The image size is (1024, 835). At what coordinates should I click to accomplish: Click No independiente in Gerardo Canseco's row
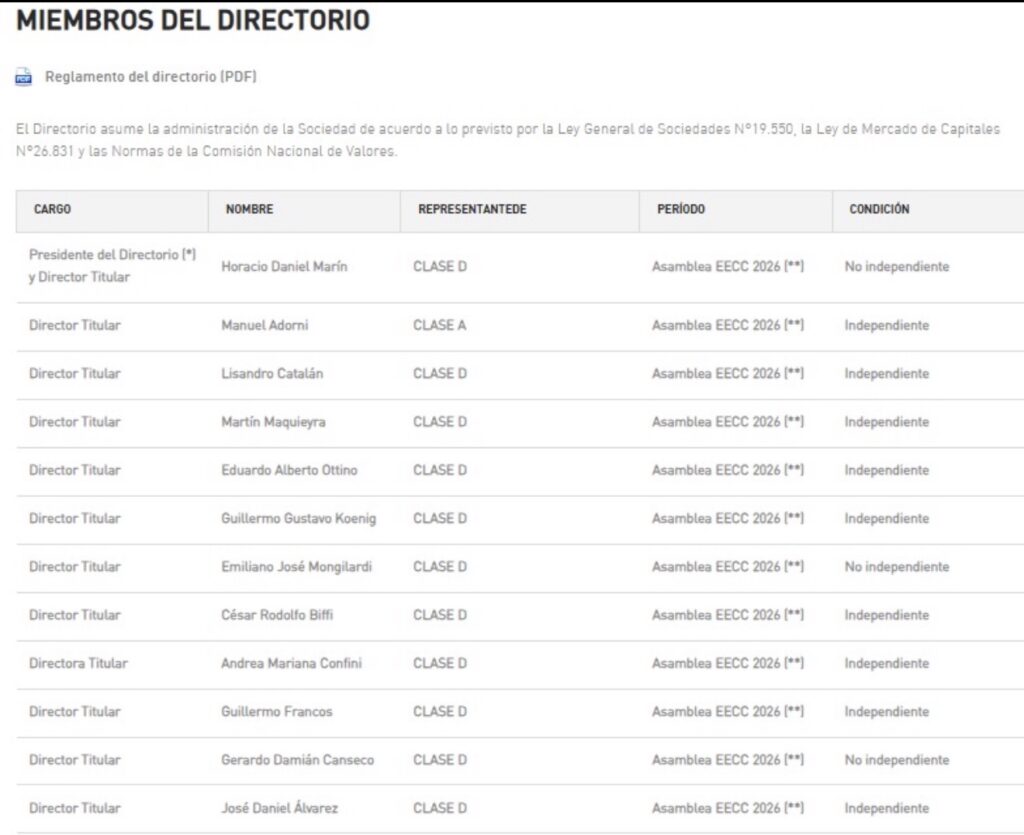coord(896,760)
